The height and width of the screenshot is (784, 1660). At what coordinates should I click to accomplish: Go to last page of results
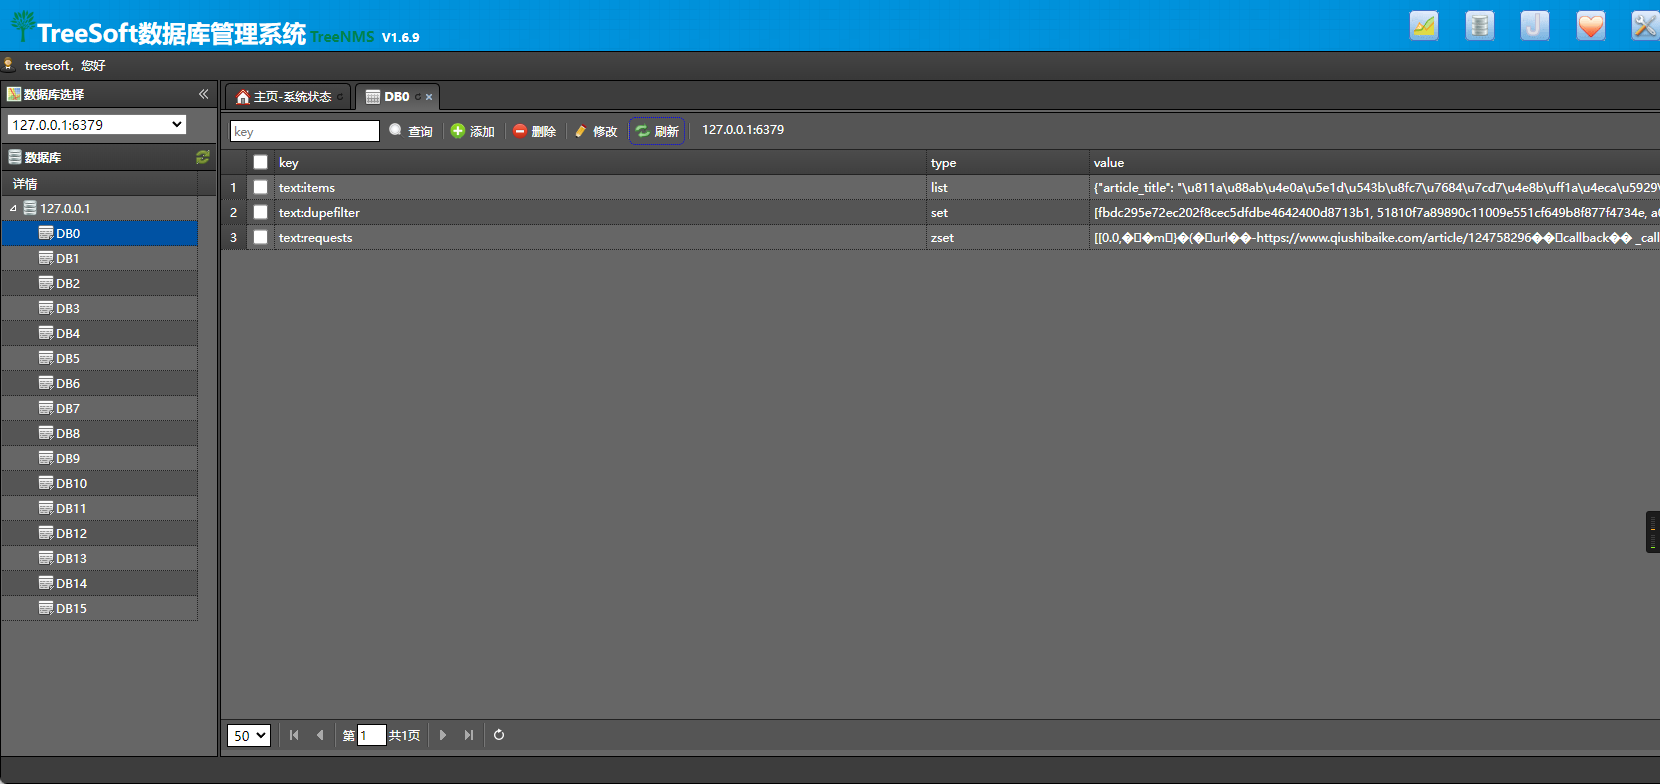pyautogui.click(x=469, y=735)
